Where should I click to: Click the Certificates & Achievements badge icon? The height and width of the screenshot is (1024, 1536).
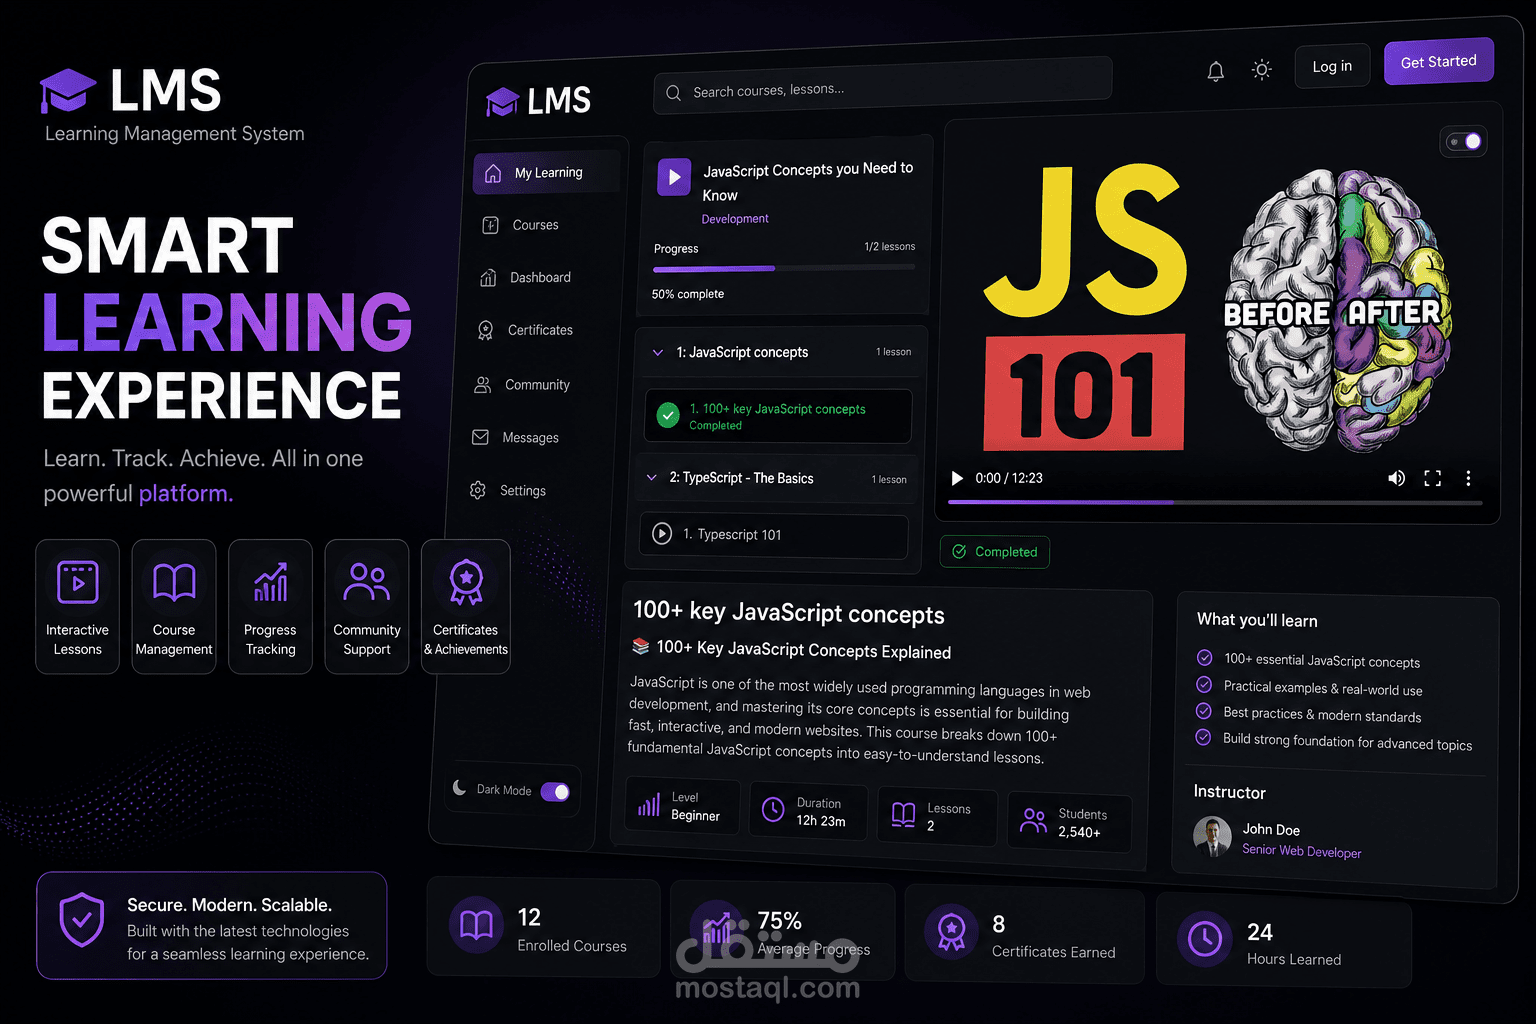[466, 582]
